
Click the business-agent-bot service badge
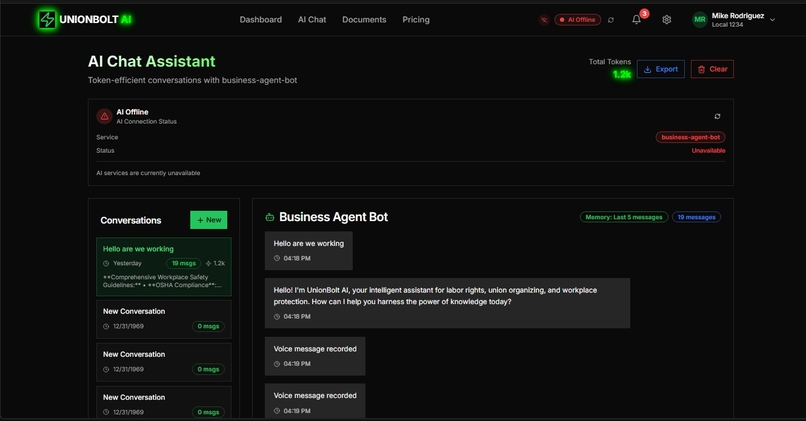690,137
